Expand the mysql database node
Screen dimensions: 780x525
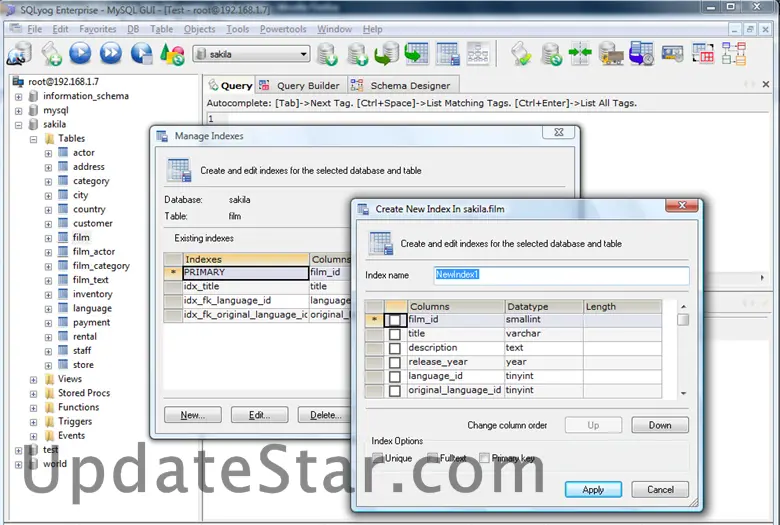pos(18,111)
